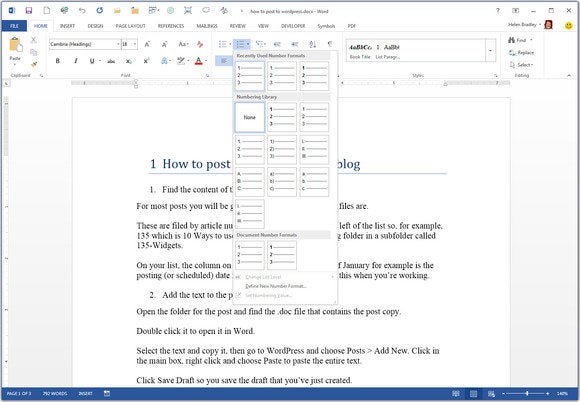This screenshot has height=402, width=580.
Task: Toggle left paragraph alignment
Action: tap(224, 61)
